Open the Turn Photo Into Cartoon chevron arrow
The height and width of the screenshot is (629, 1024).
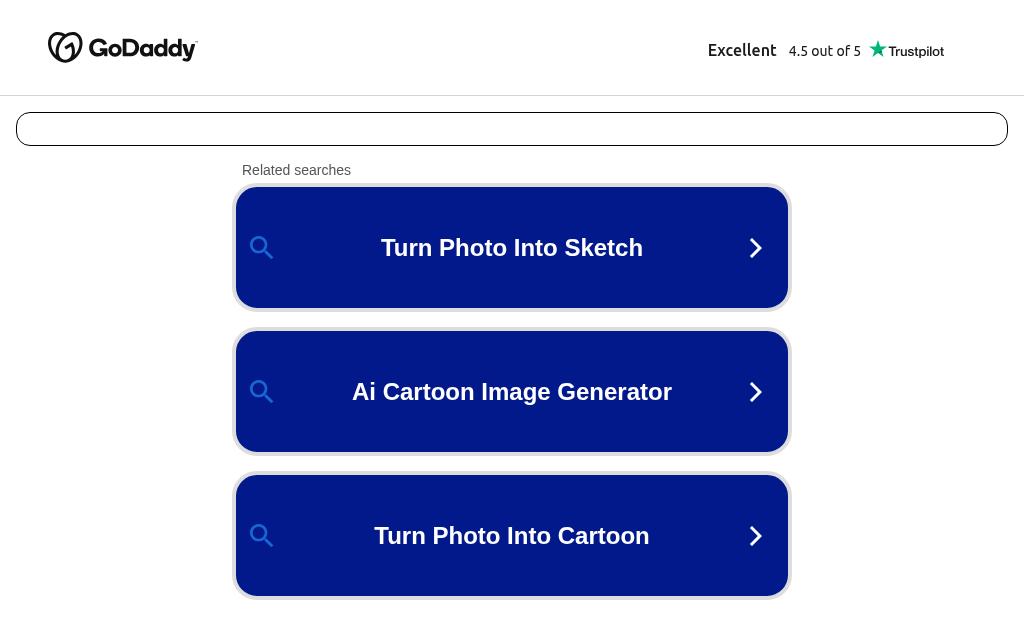pyautogui.click(x=756, y=536)
